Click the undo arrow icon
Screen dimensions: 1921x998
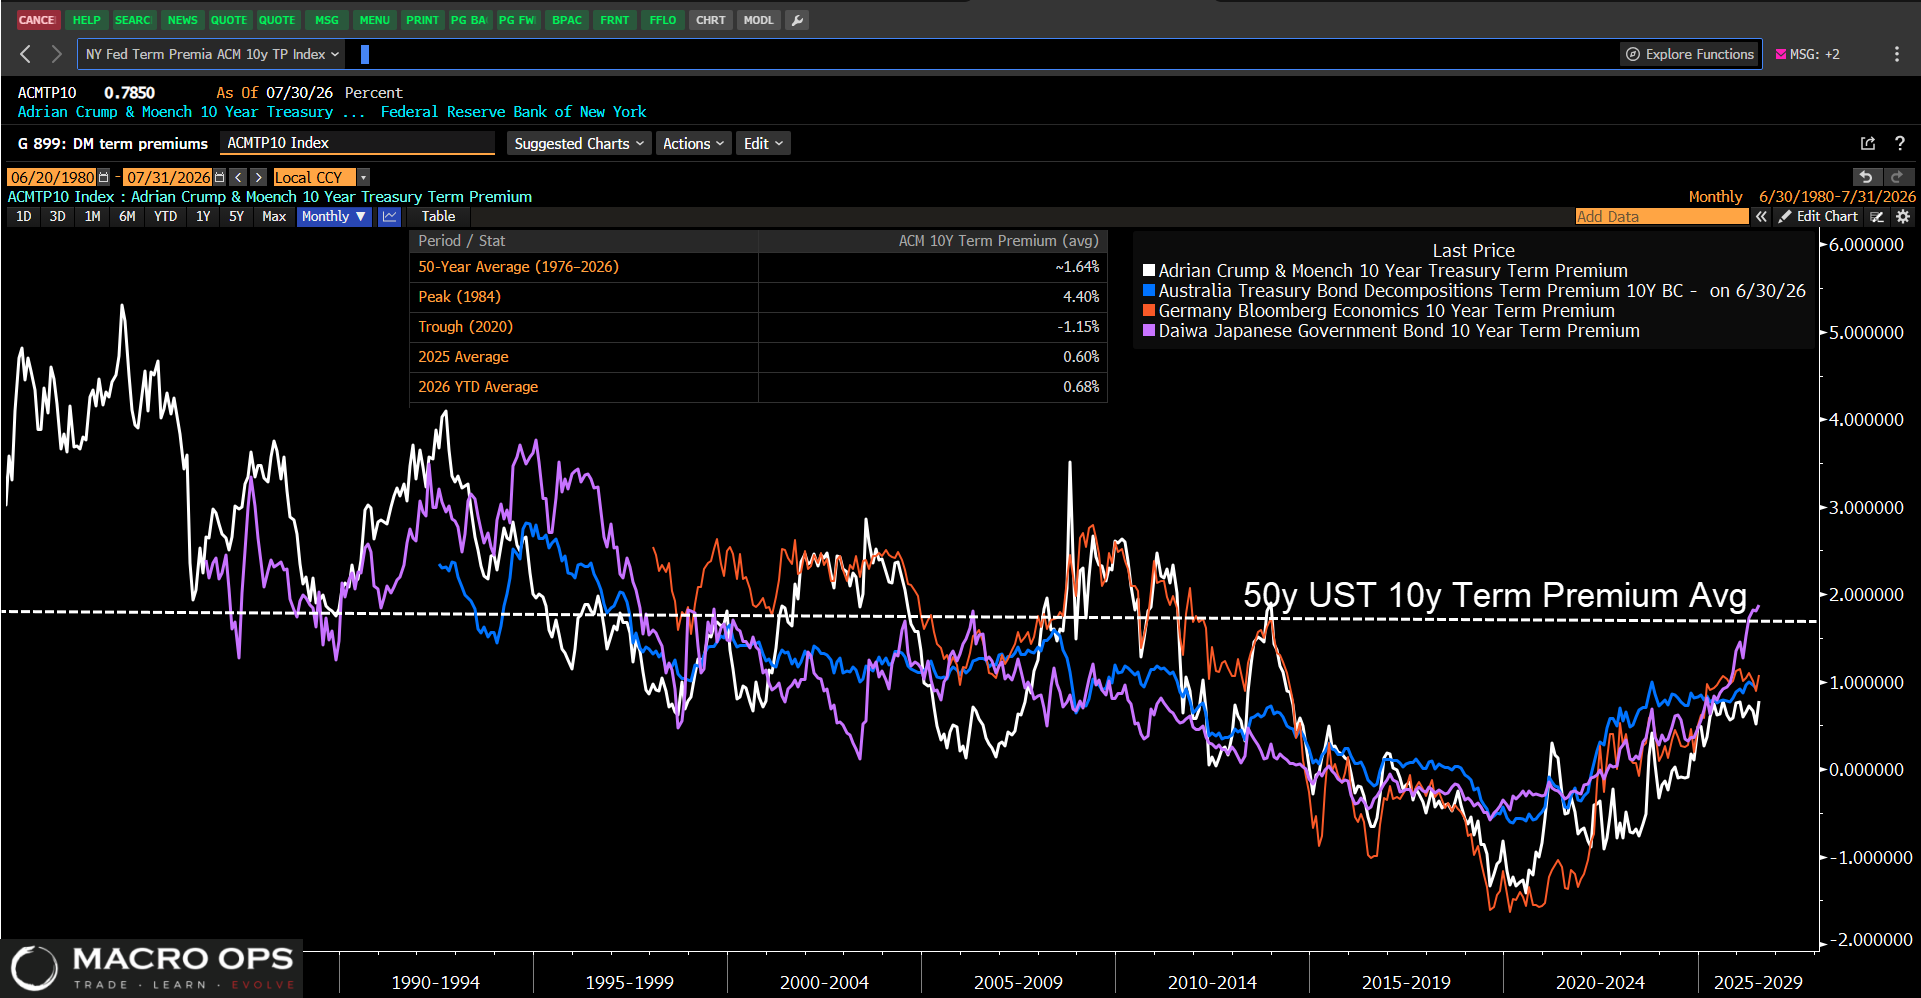(x=1866, y=177)
